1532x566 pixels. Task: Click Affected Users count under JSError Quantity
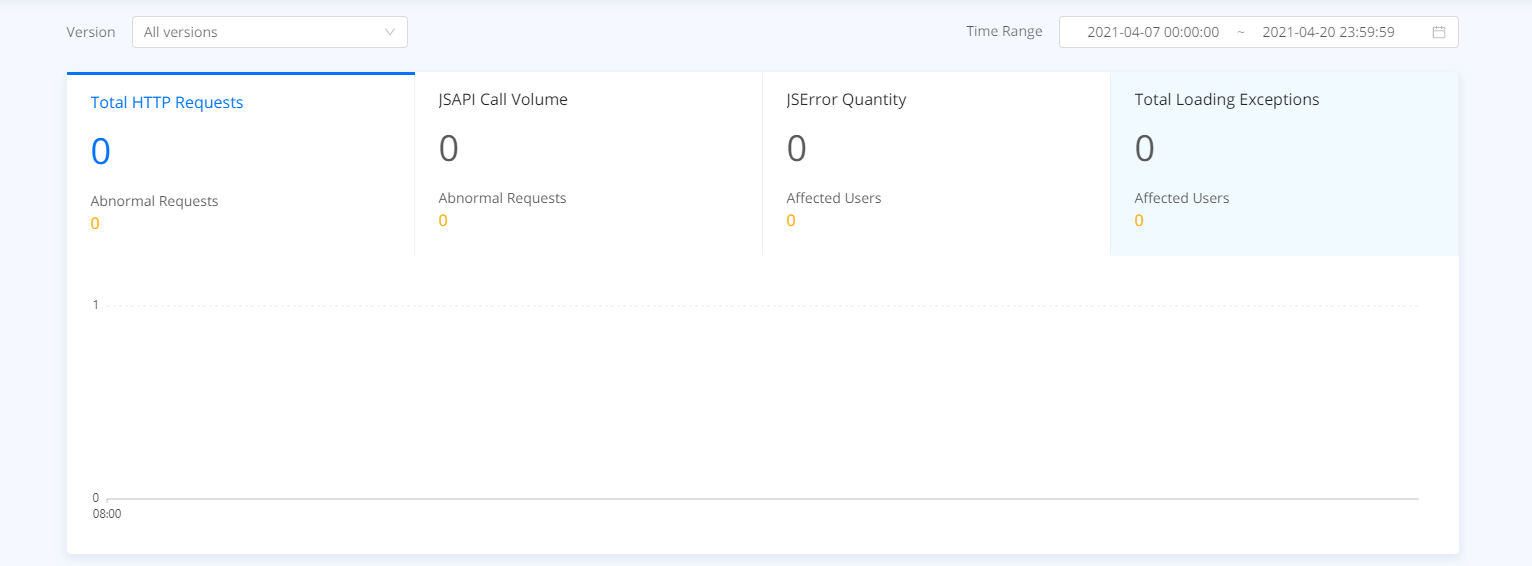[791, 220]
